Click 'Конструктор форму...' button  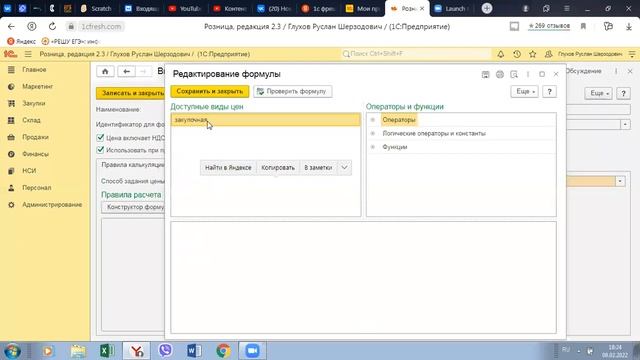(x=133, y=207)
